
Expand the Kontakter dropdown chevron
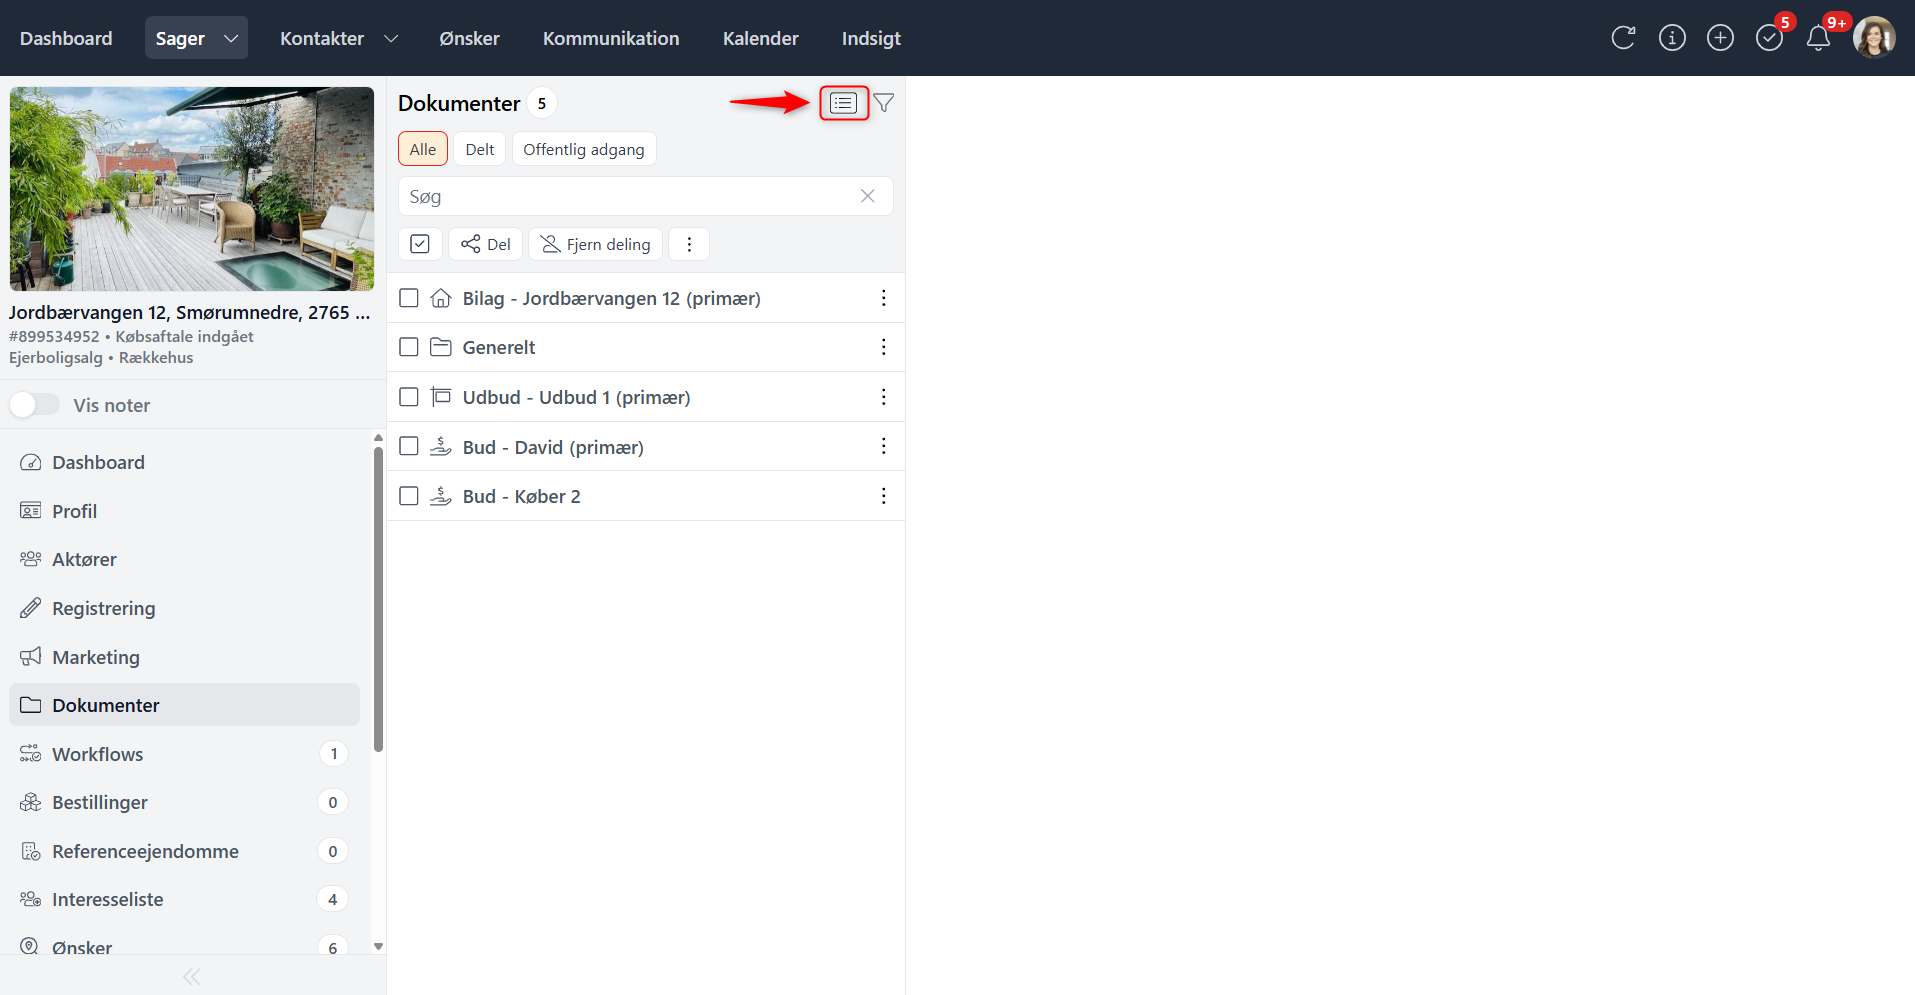[391, 38]
